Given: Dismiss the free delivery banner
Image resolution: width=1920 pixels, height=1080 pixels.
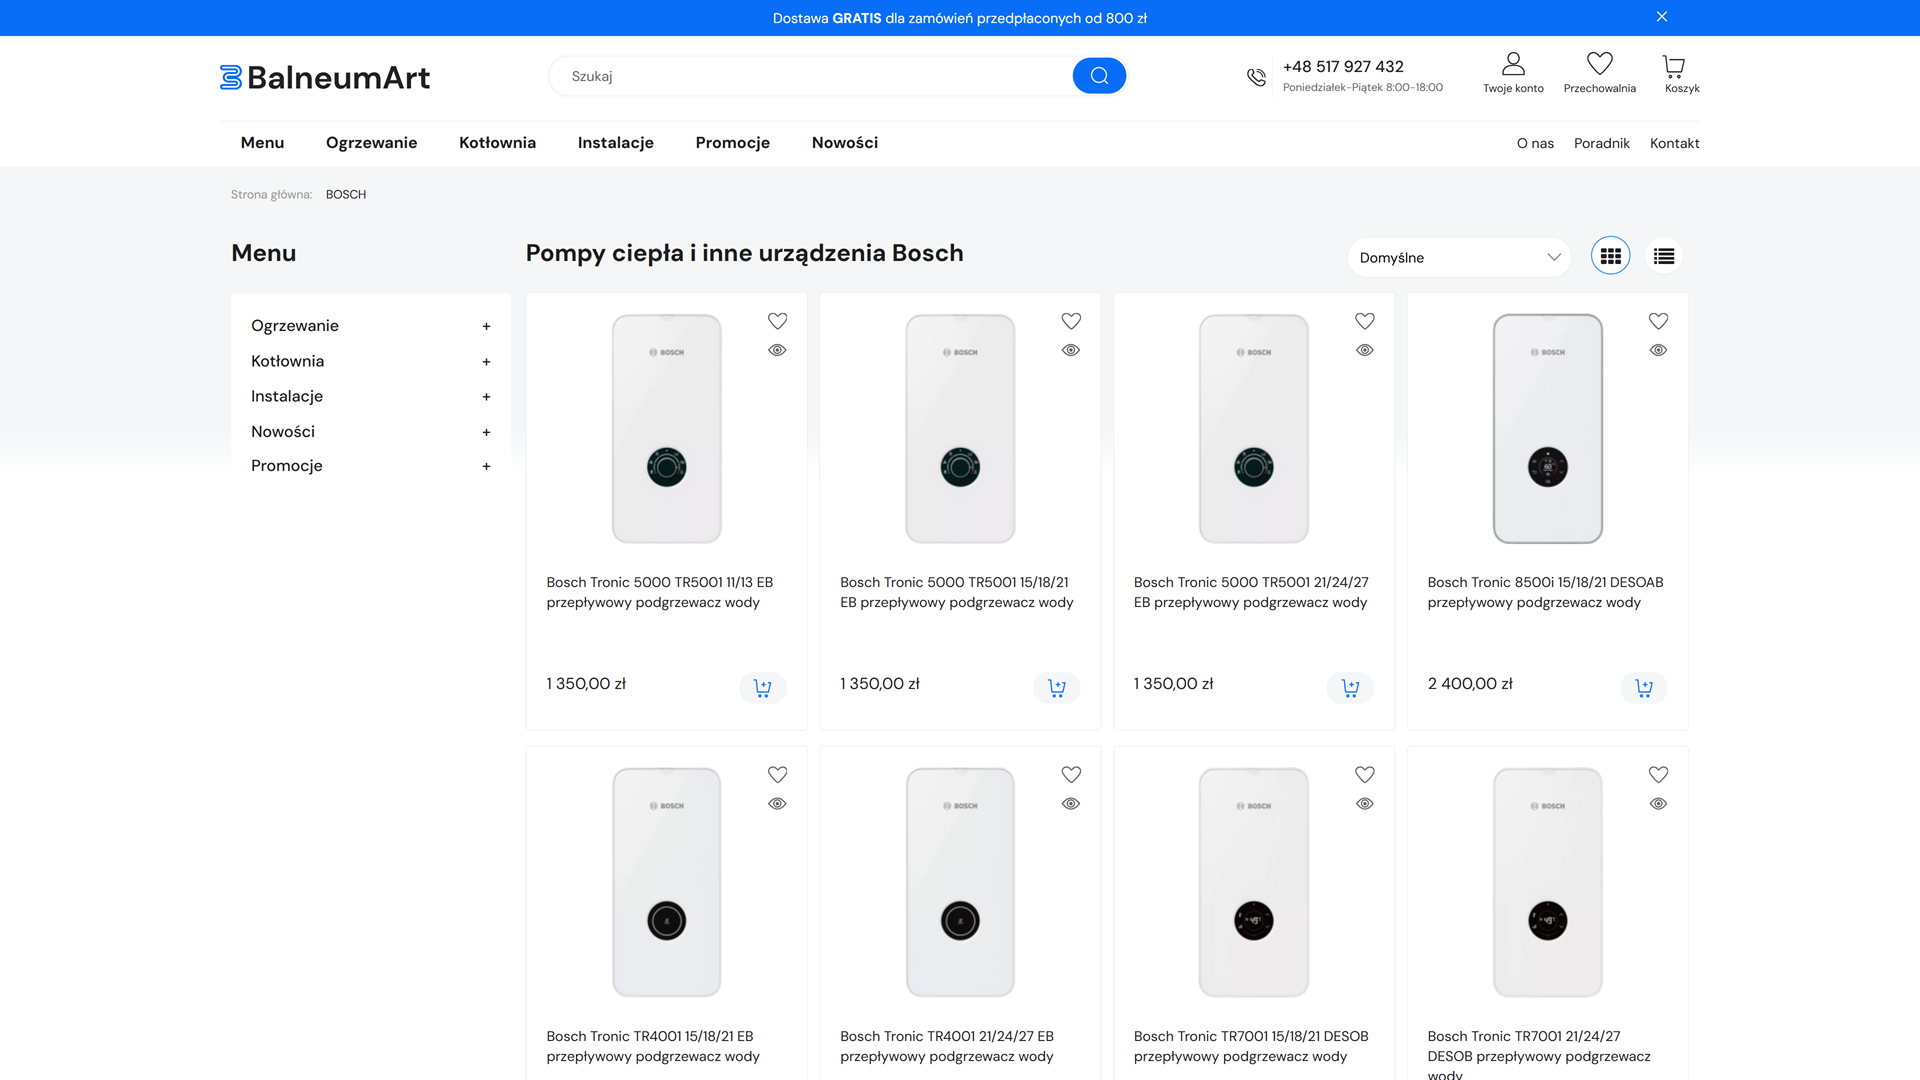Looking at the screenshot, I should (1662, 17).
